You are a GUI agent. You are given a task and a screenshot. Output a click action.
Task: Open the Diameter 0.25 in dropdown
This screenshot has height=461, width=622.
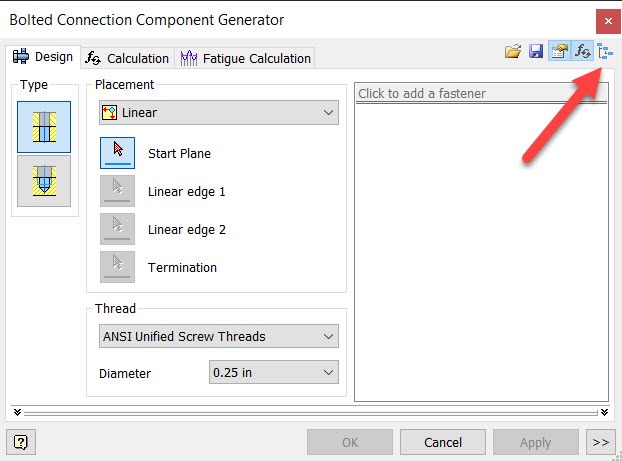pos(274,372)
